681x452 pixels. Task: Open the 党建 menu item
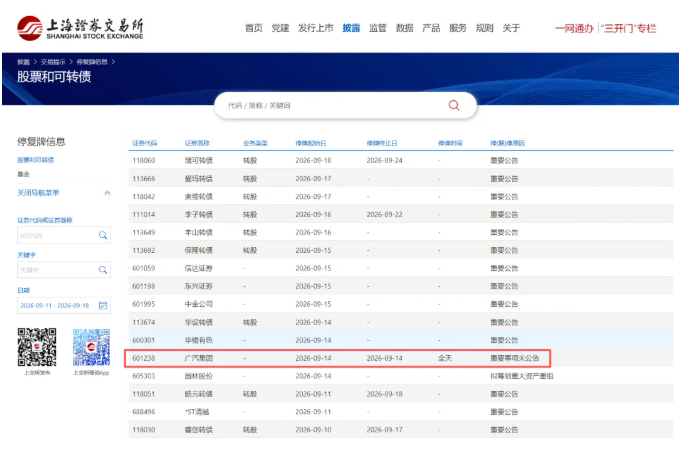tap(280, 28)
